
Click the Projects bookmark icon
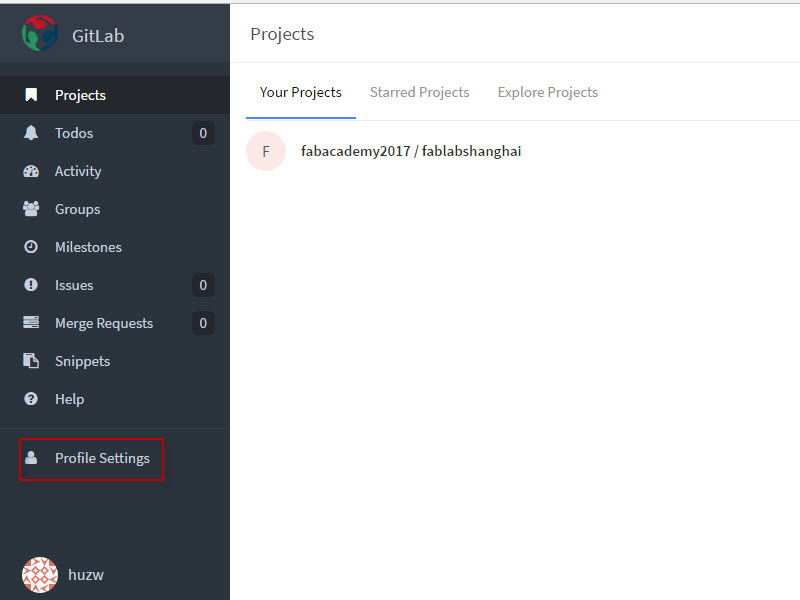pos(31,94)
